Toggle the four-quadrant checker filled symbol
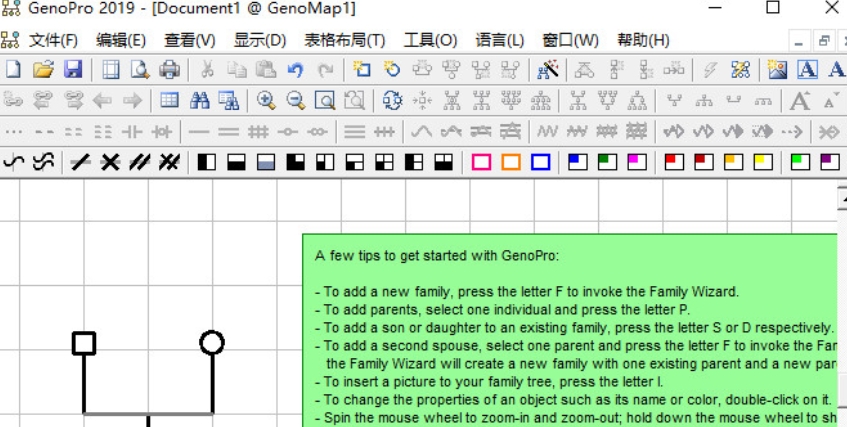847x427 pixels. click(x=384, y=162)
